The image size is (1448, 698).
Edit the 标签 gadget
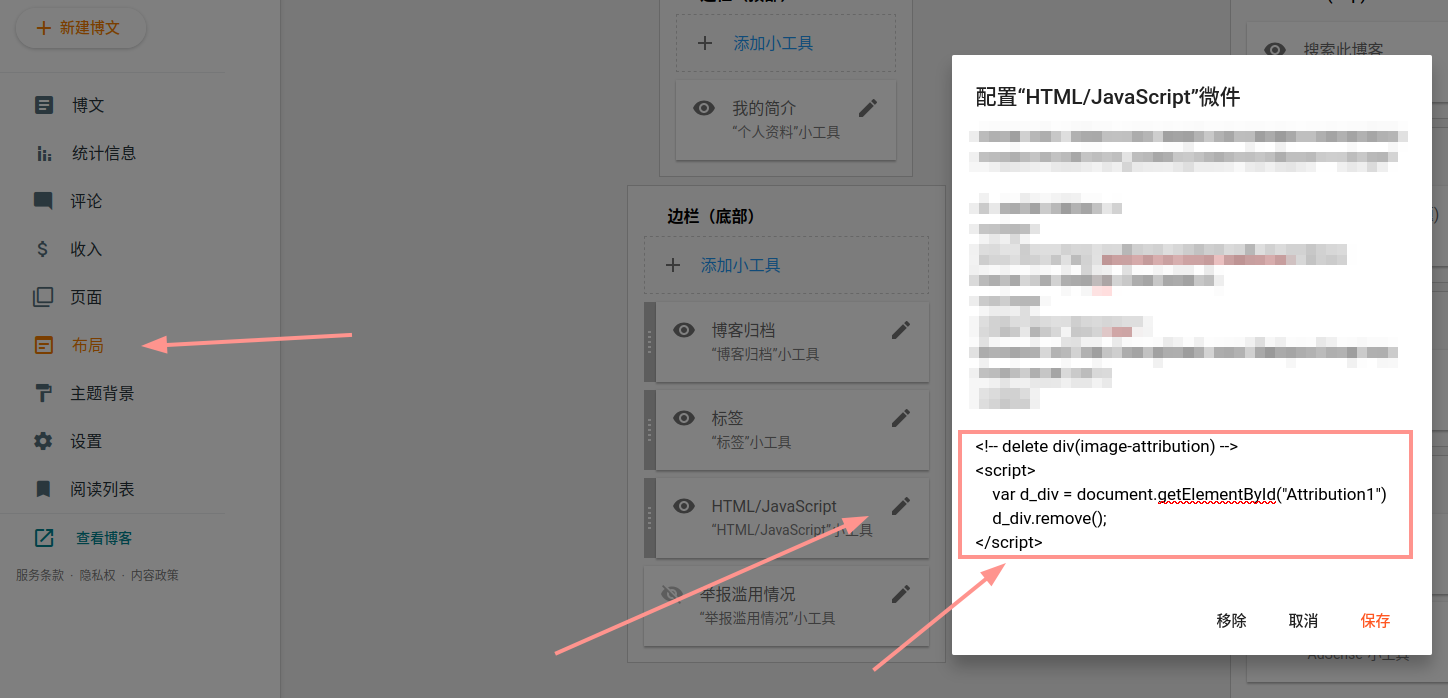(901, 418)
